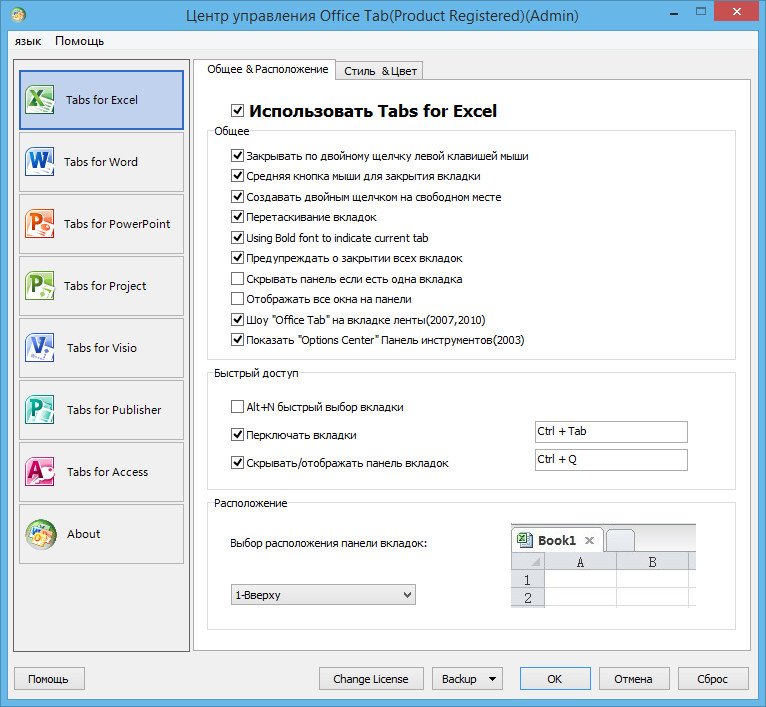This screenshot has width=766, height=707.
Task: Select the Tabs for Excel icon
Action: pos(40,100)
